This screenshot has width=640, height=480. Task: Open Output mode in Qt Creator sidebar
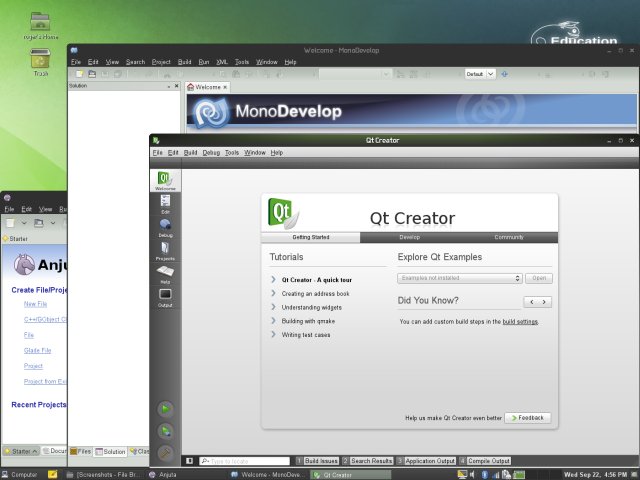coord(165,297)
